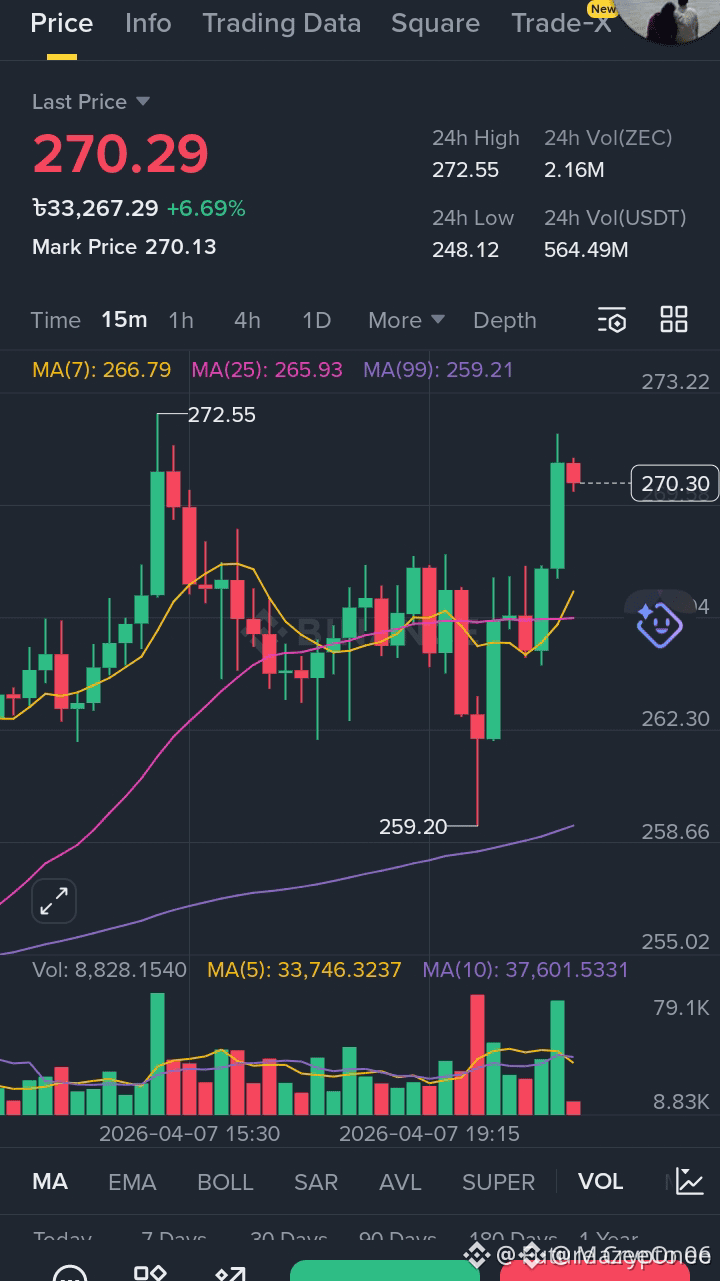720x1281 pixels.
Task: Open the Trading Data tab
Action: [x=282, y=23]
